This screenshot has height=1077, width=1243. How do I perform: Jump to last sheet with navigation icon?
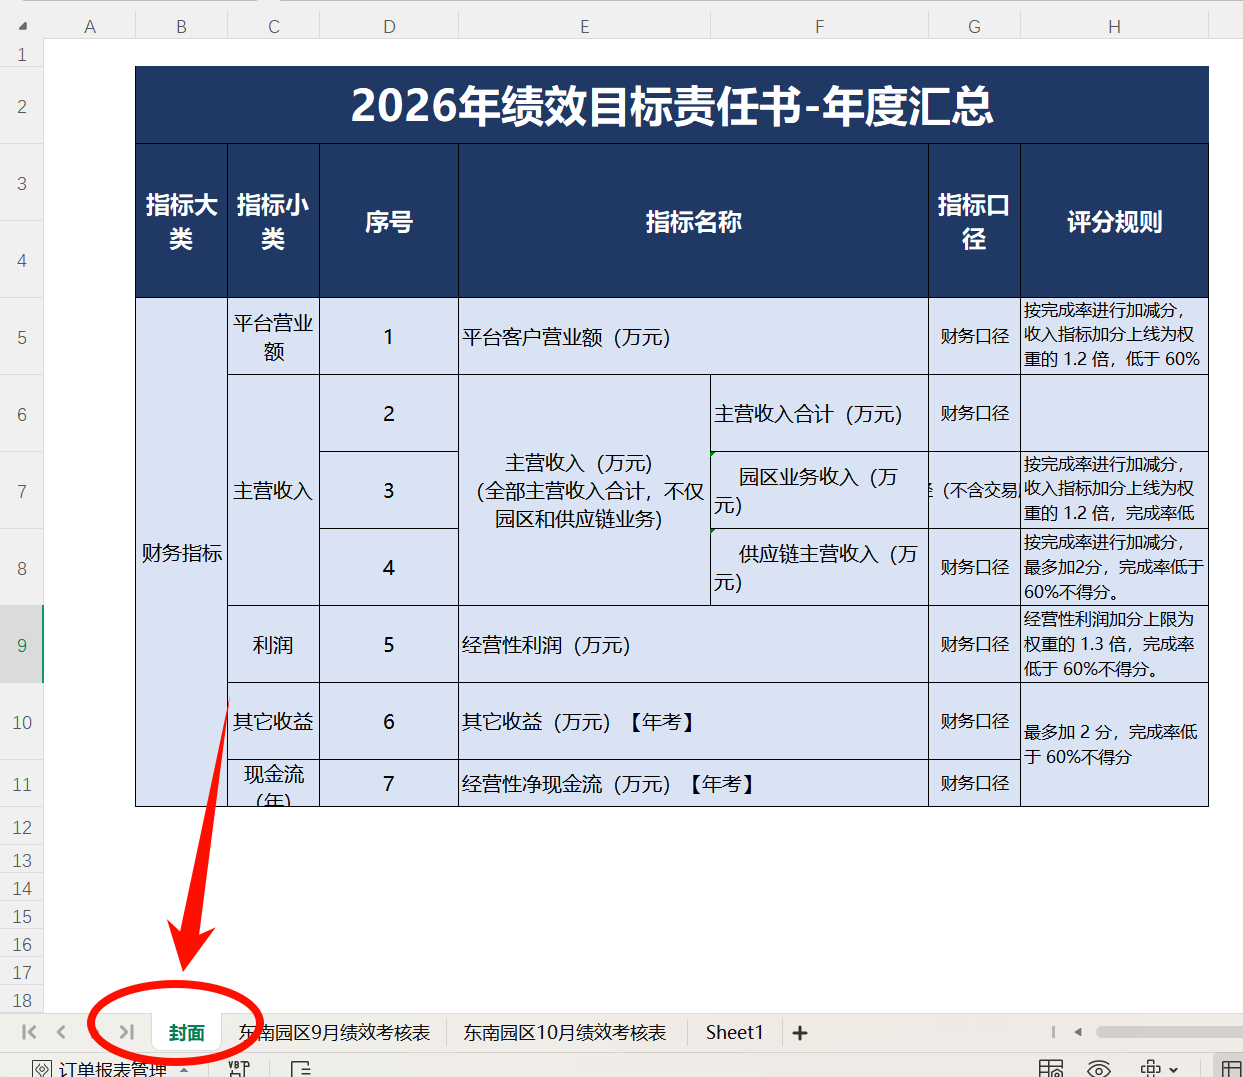[125, 1032]
